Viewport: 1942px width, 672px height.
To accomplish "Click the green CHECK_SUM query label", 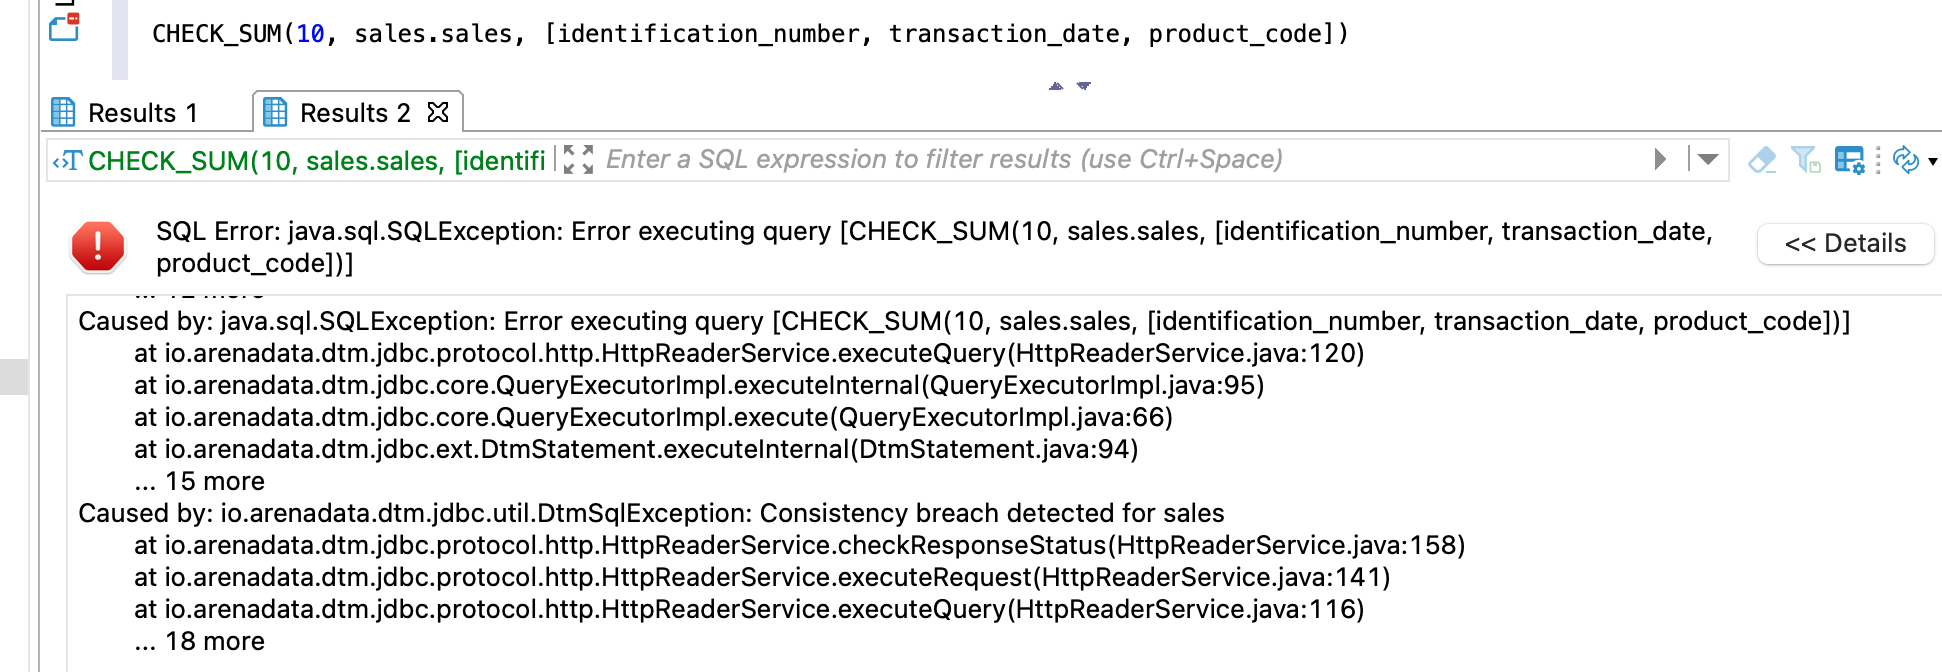I will (316, 160).
